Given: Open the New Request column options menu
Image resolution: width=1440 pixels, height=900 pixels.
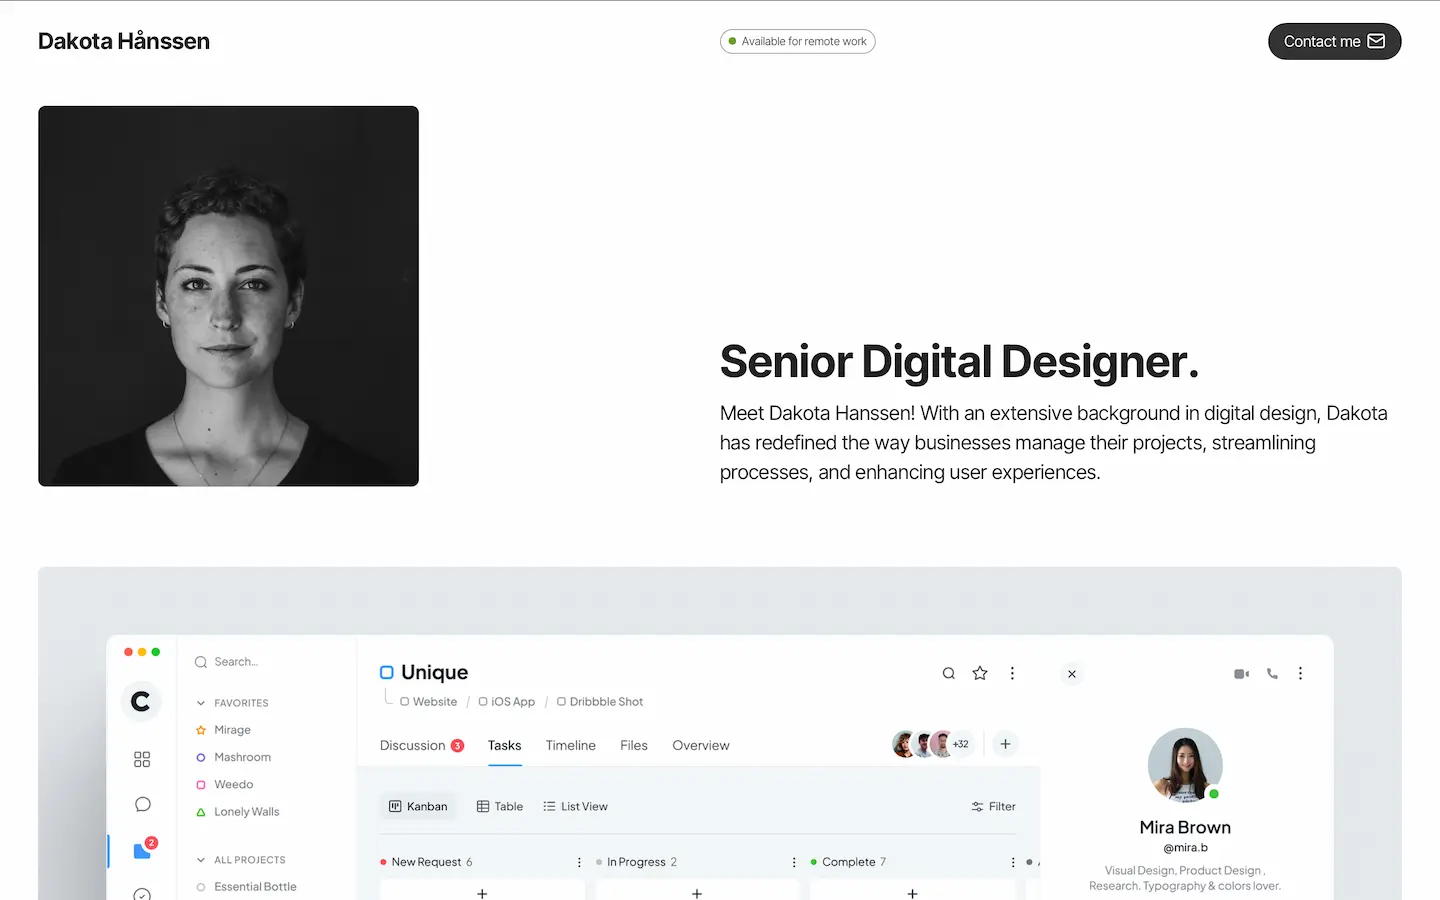Looking at the screenshot, I should [x=579, y=862].
